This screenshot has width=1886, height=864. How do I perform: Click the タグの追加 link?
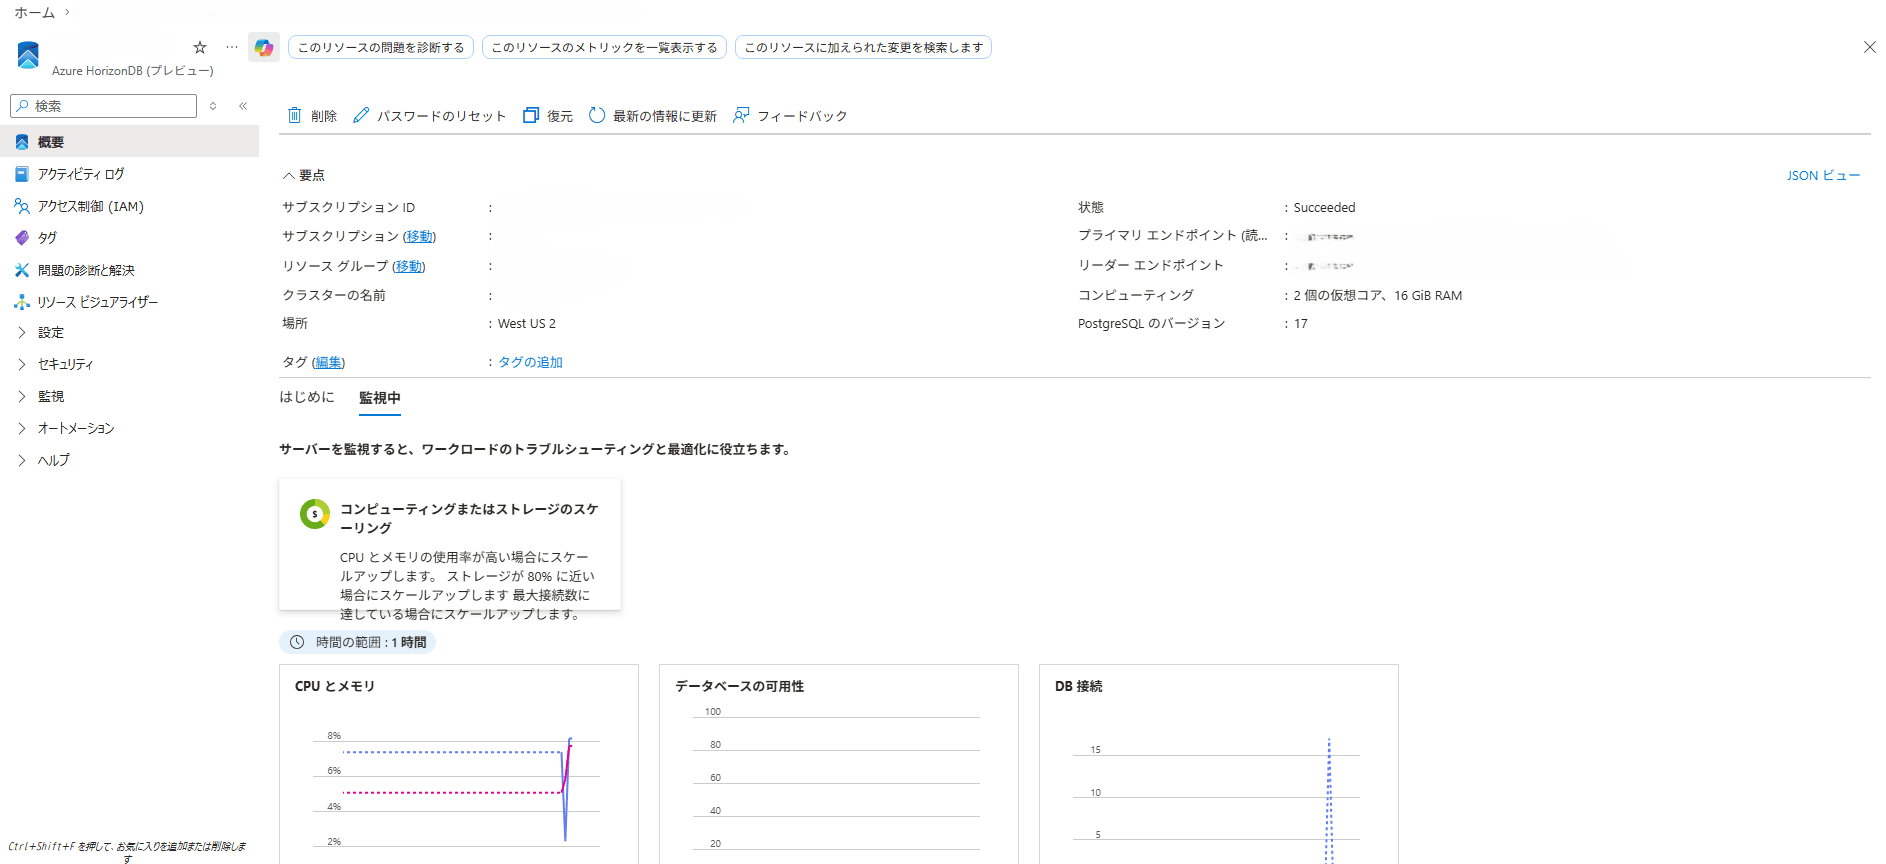tap(530, 362)
